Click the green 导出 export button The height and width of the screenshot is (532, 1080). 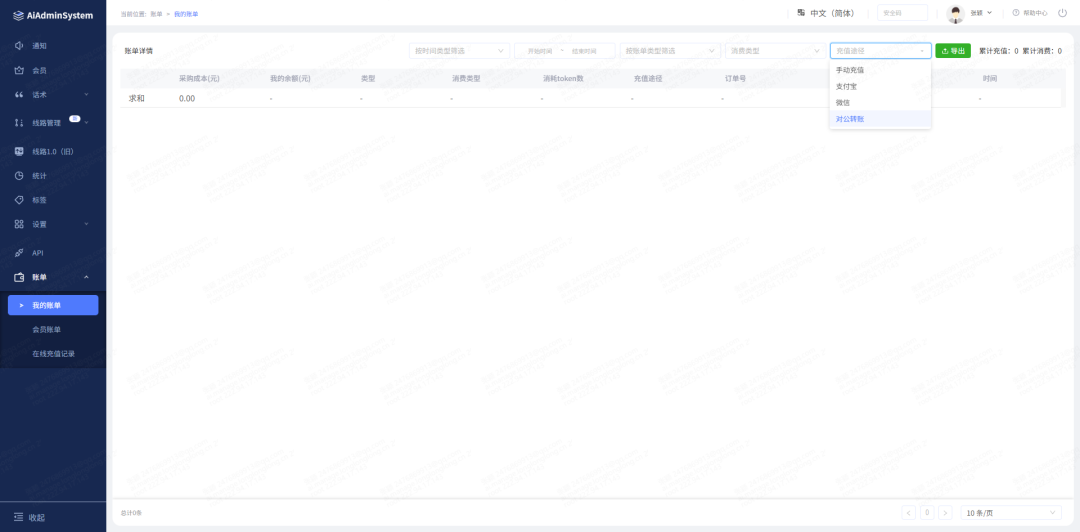pyautogui.click(x=953, y=51)
